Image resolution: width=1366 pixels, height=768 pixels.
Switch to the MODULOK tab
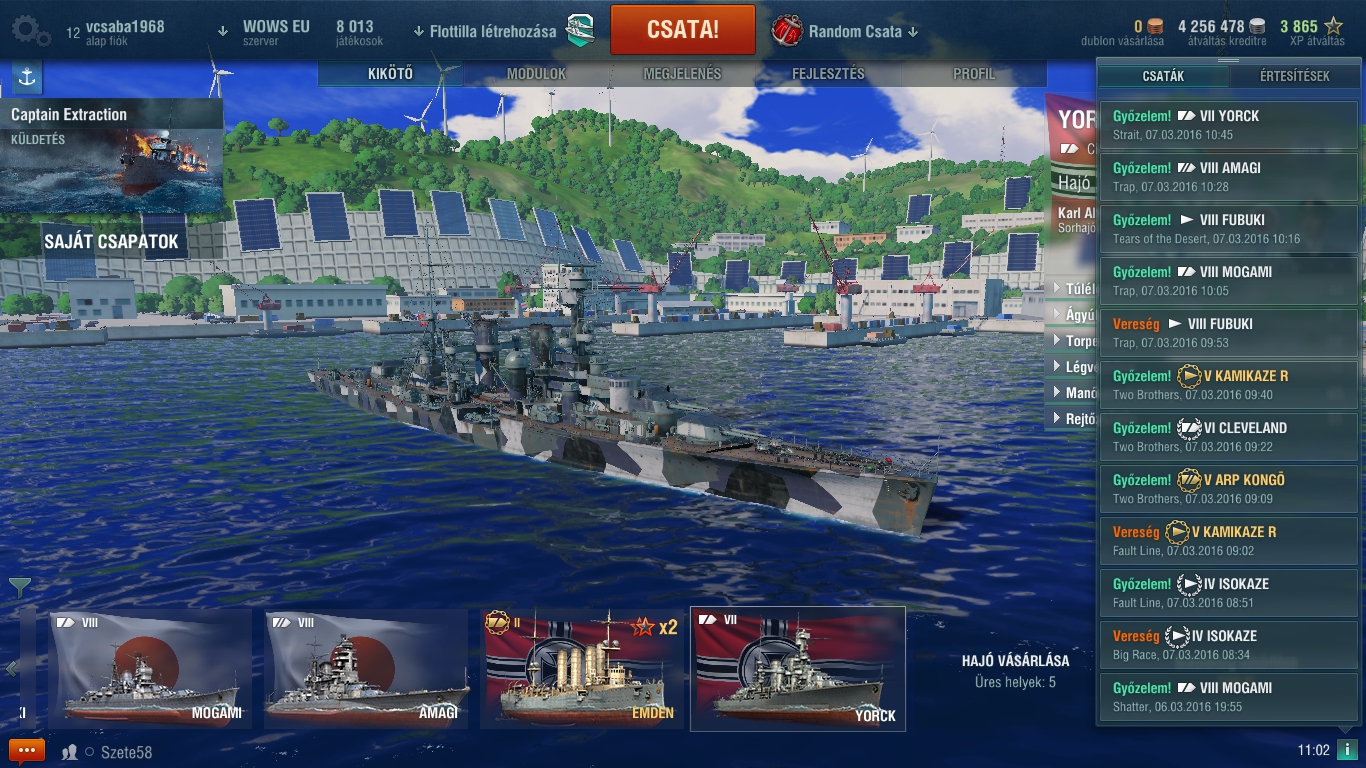pos(536,74)
